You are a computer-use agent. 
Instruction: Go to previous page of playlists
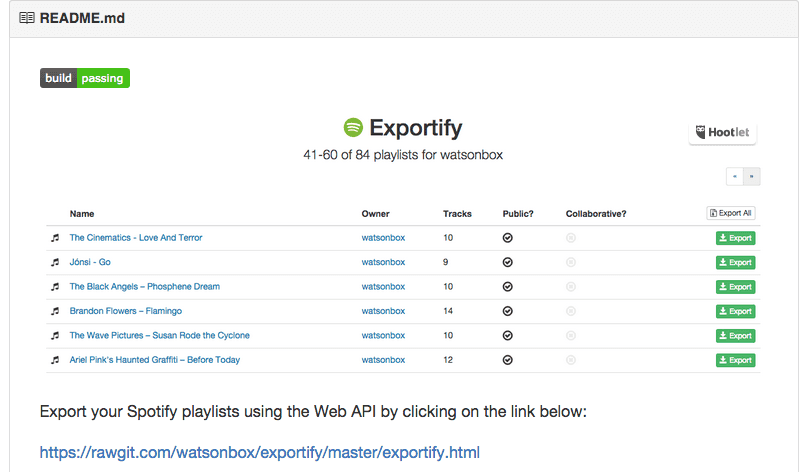(x=734, y=177)
